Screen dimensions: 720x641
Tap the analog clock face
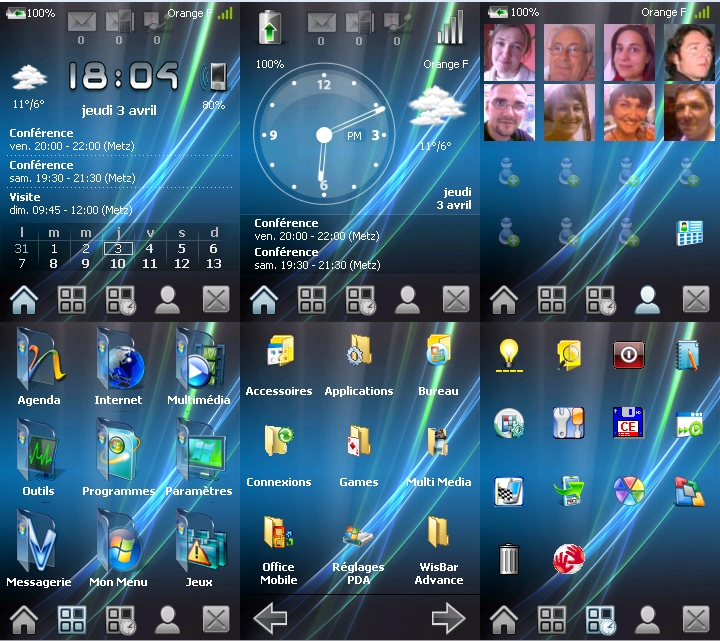[324, 135]
